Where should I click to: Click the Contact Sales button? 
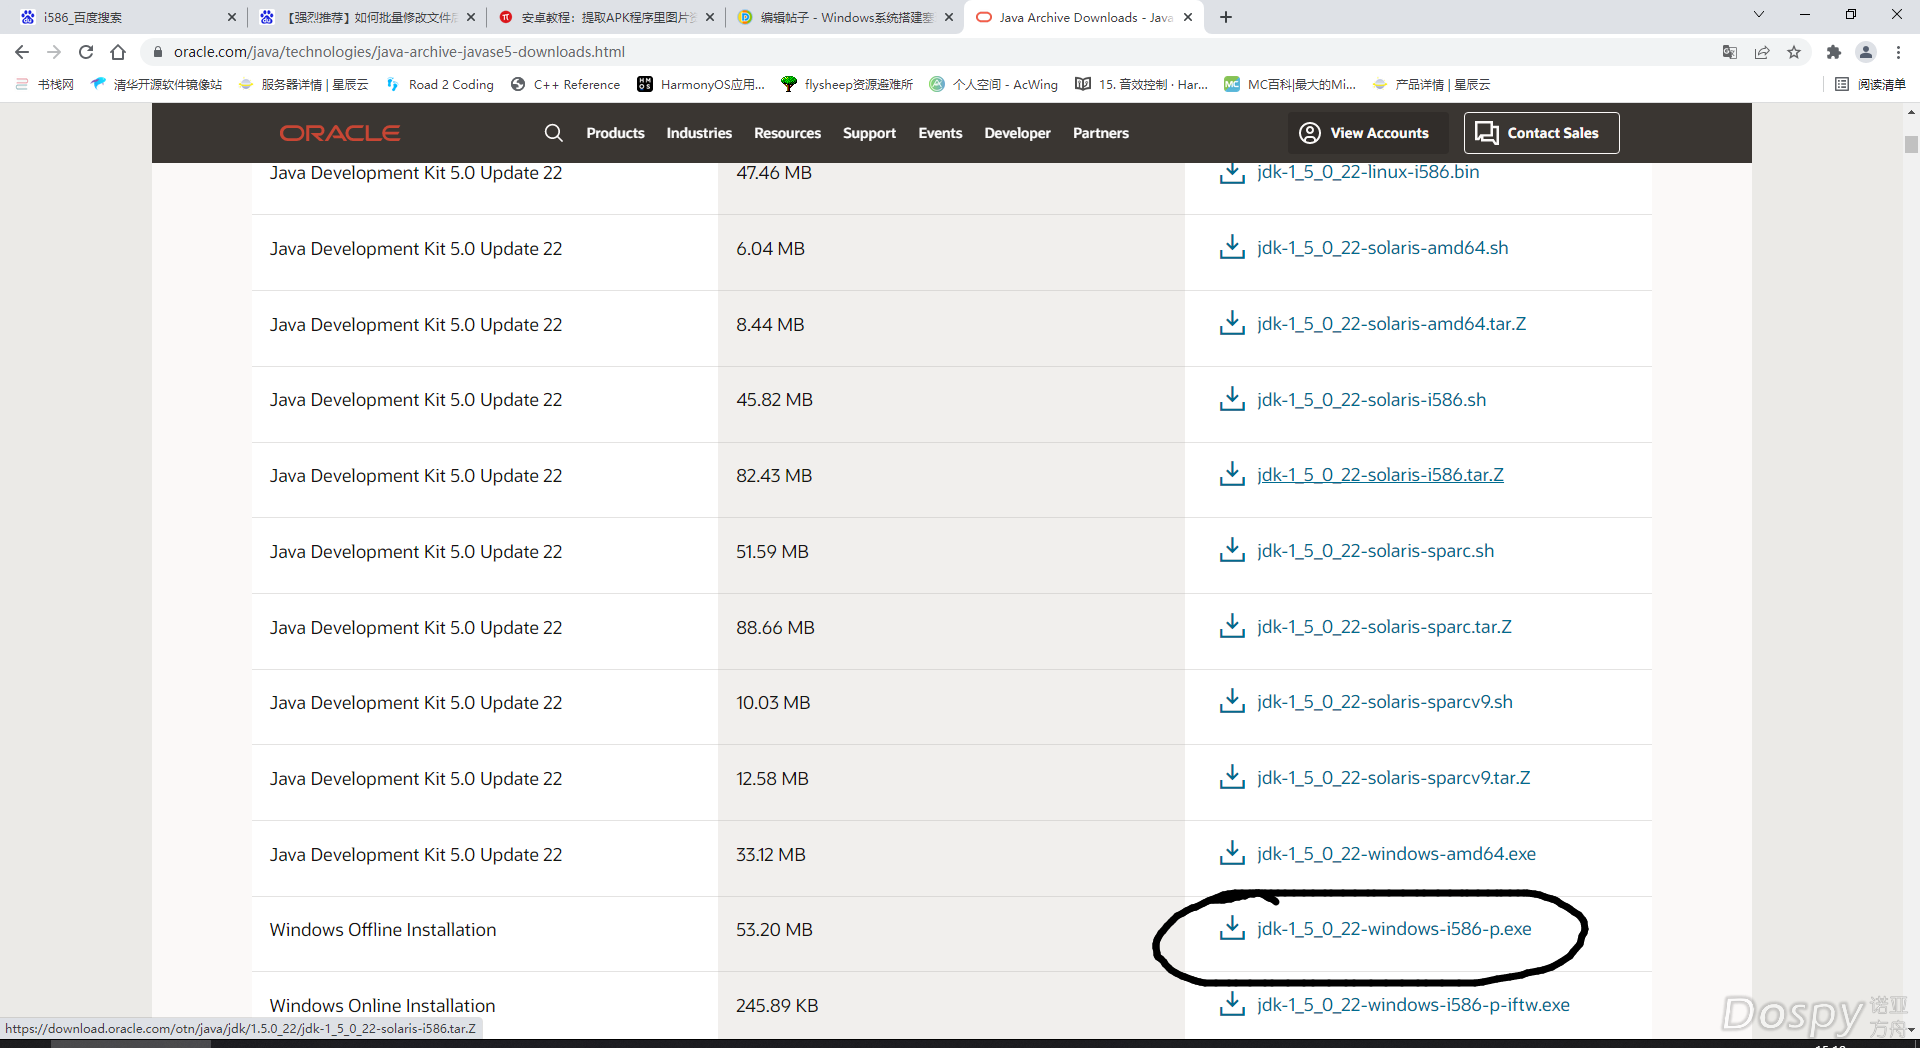click(1541, 133)
